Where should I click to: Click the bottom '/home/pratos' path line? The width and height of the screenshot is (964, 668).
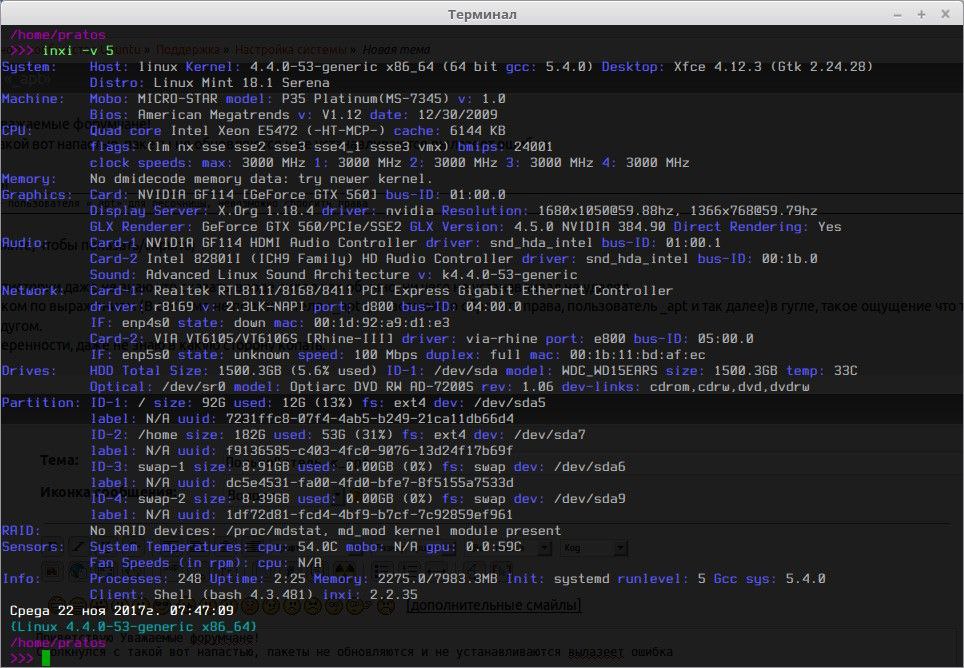(58, 642)
